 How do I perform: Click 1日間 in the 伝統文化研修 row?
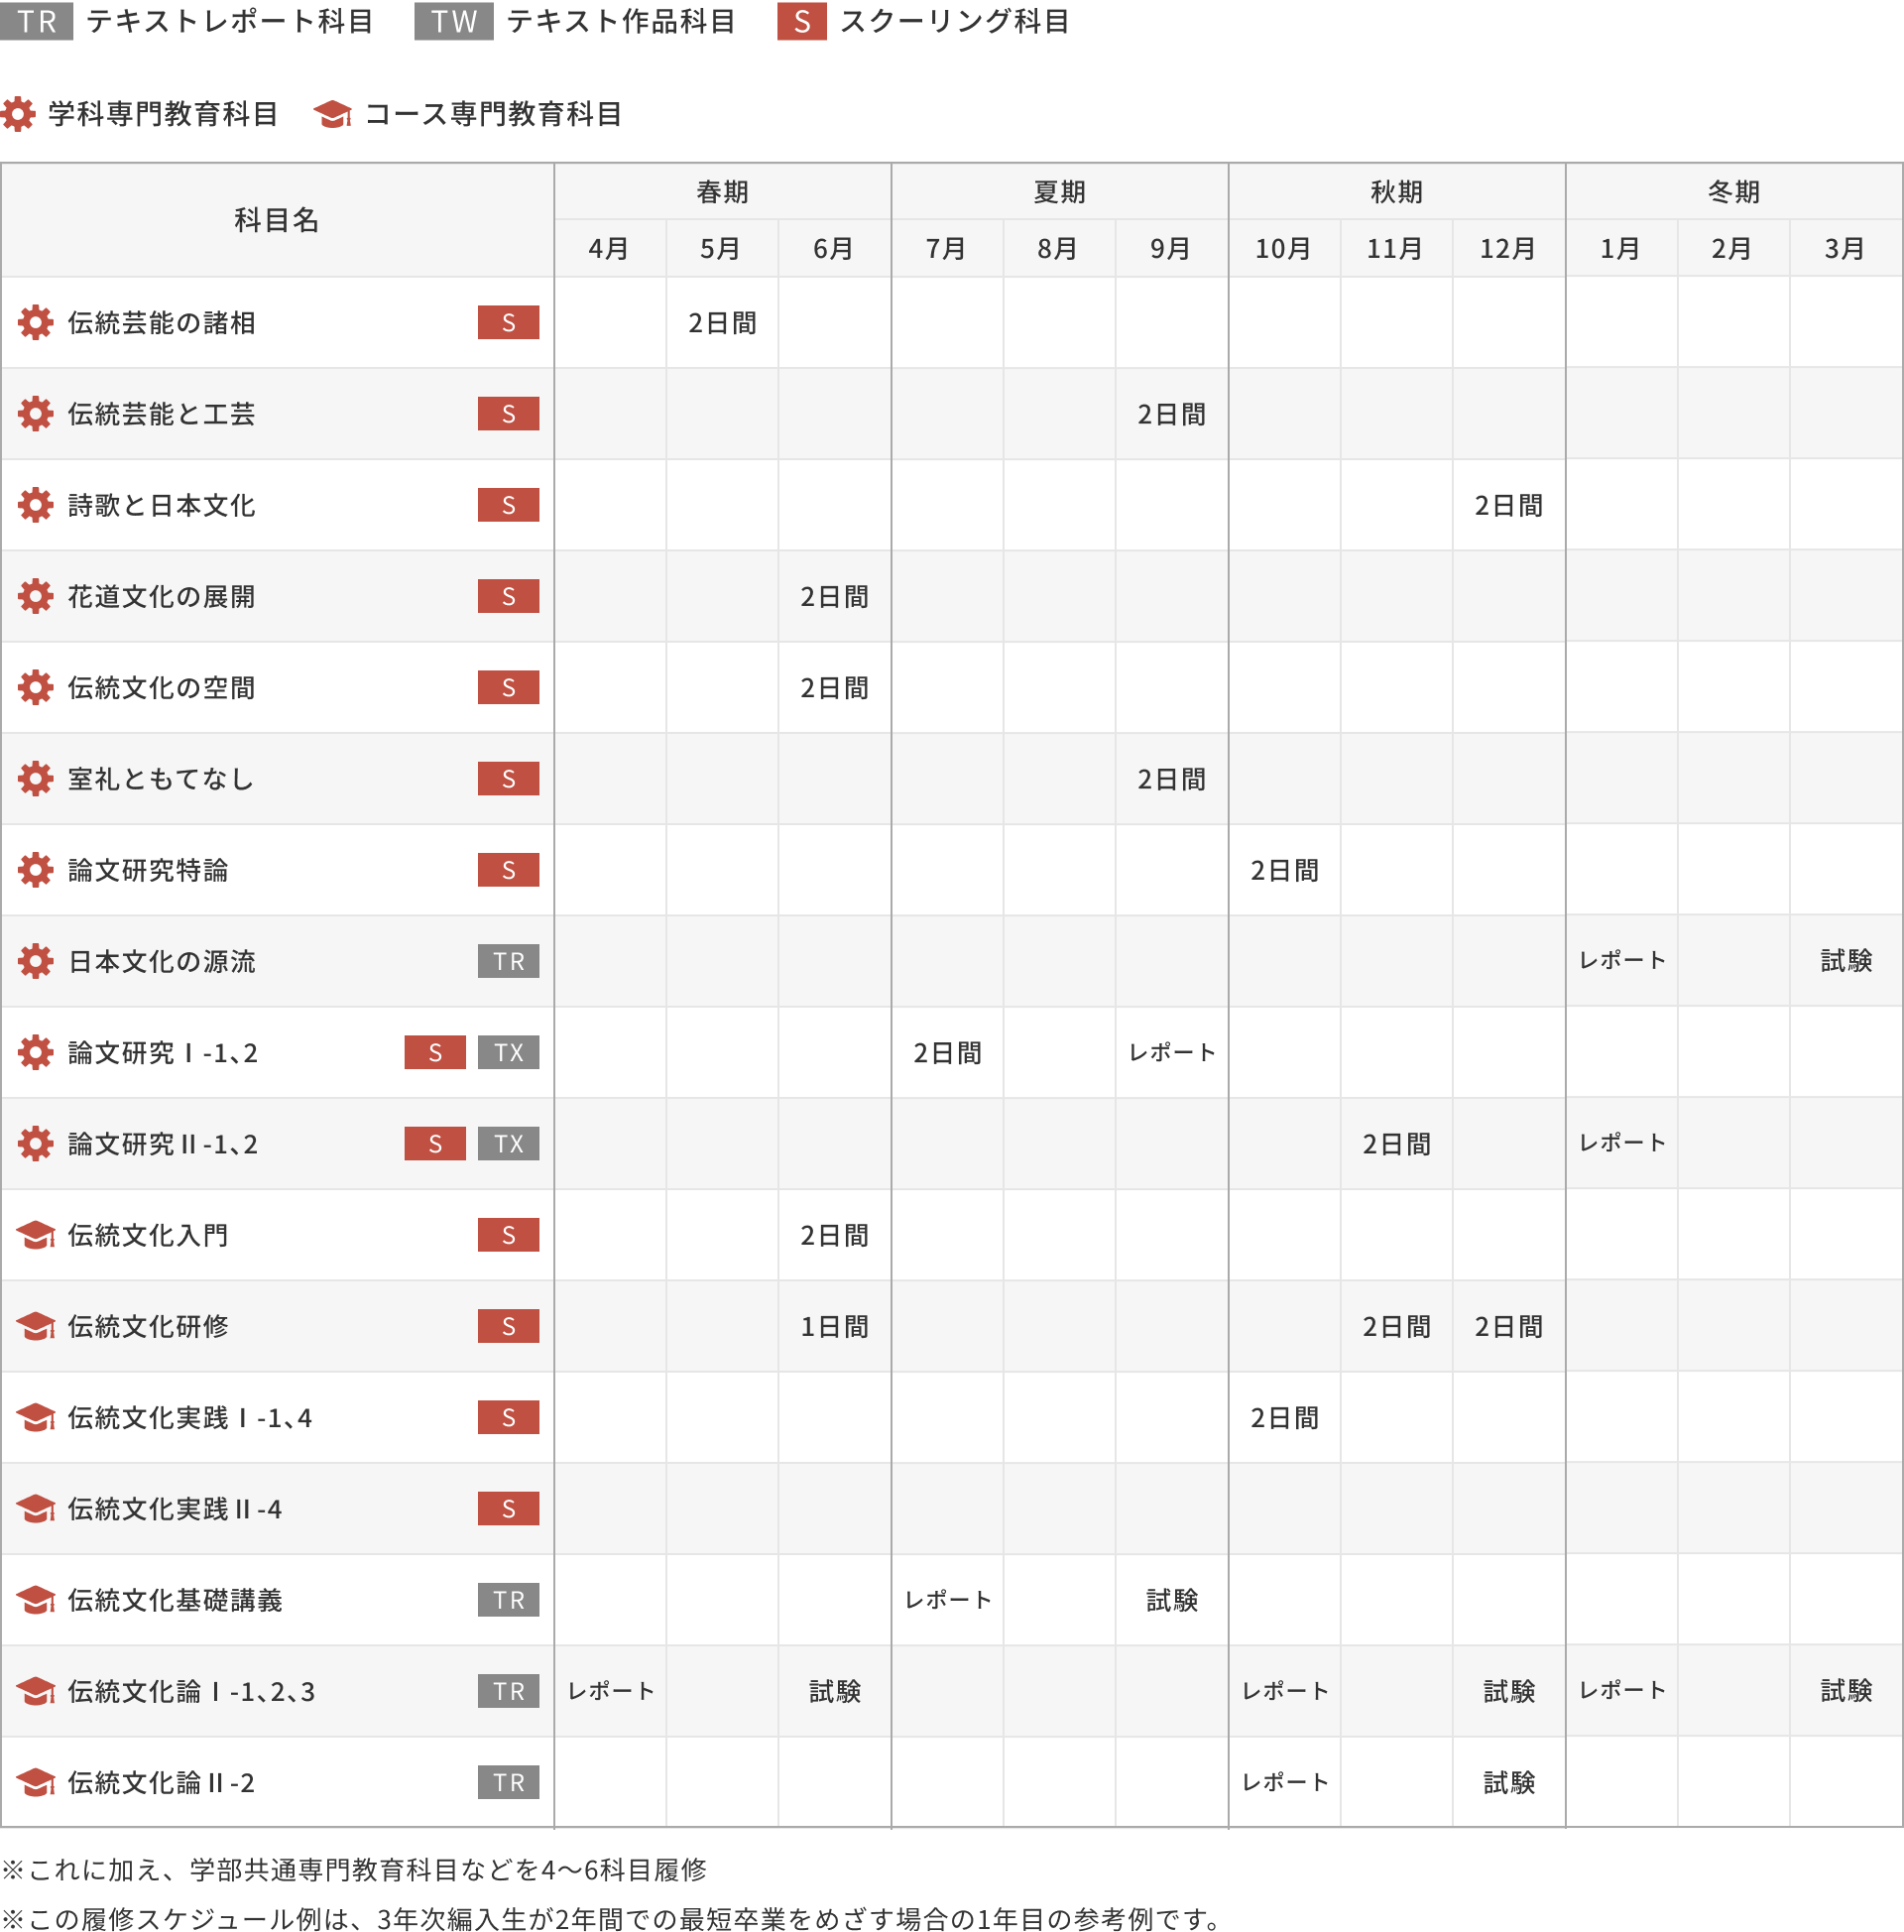834,1326
